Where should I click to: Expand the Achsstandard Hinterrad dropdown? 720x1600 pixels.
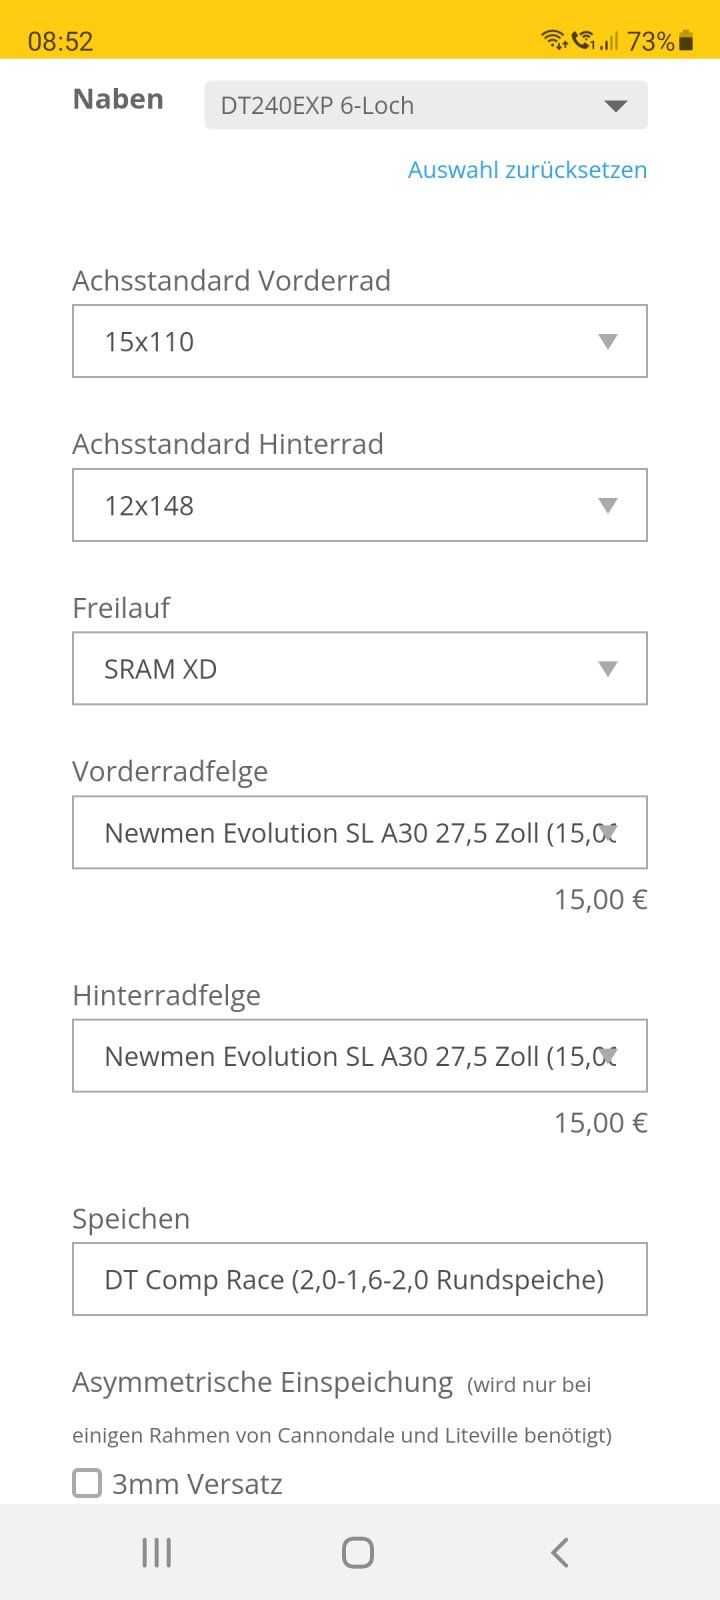pos(360,505)
